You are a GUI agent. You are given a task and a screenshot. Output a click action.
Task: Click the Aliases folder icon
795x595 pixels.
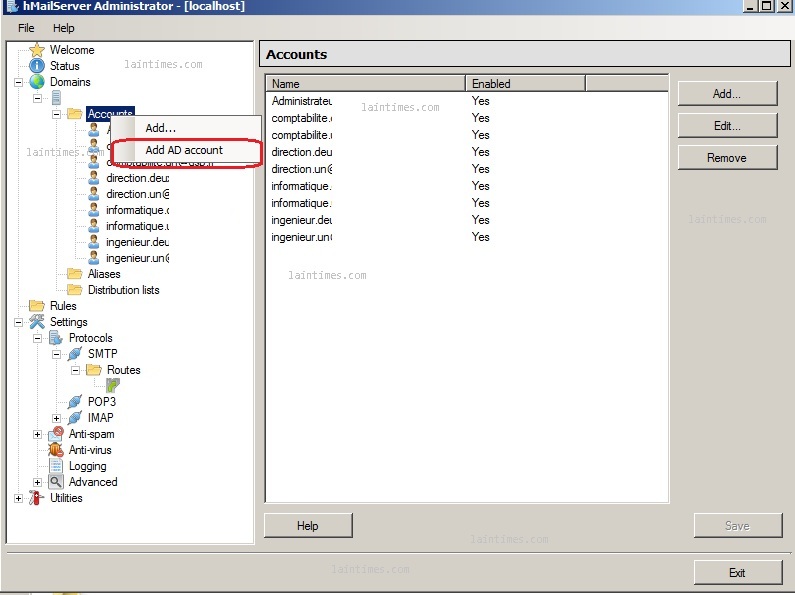click(75, 274)
